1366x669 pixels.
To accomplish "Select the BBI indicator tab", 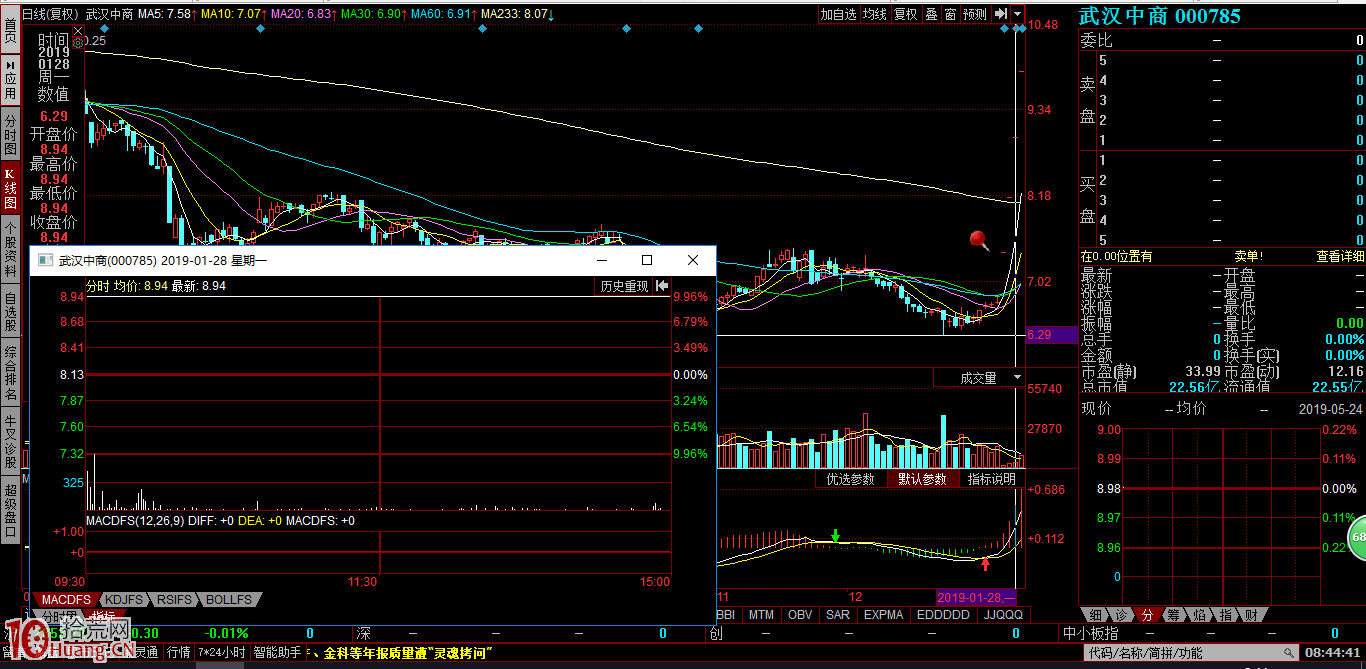I will click(727, 614).
